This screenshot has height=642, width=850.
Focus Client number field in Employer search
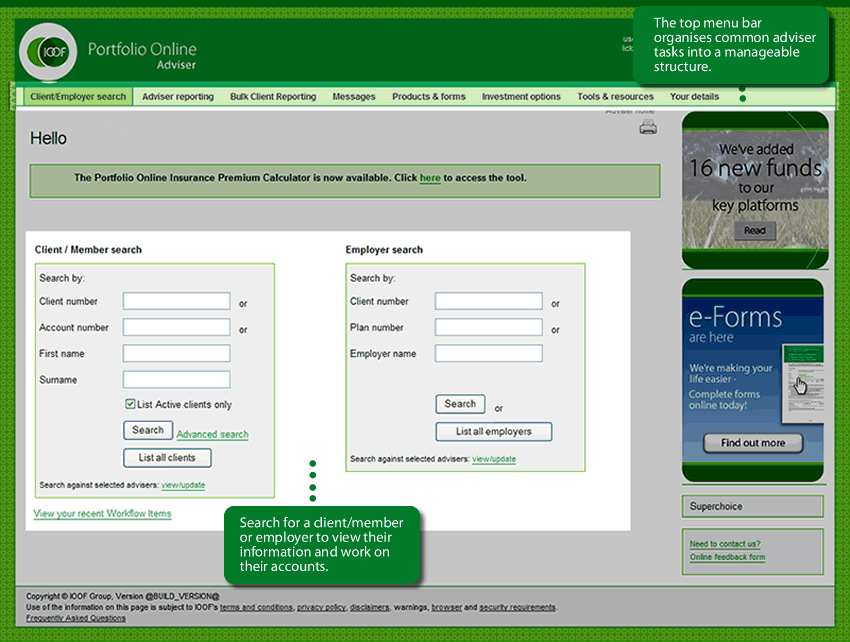[489, 301]
